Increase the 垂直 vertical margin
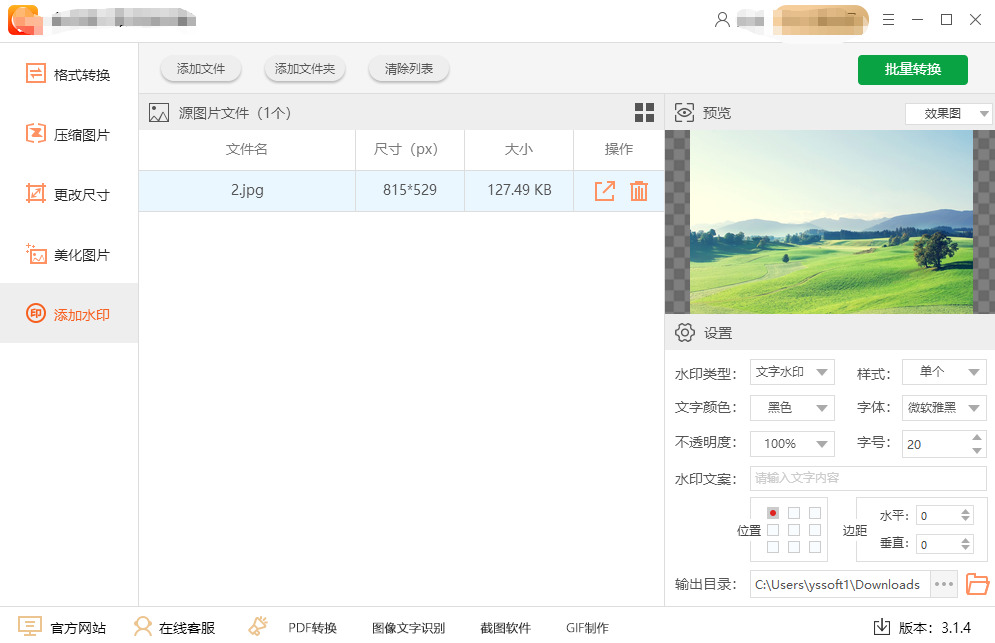 [965, 540]
